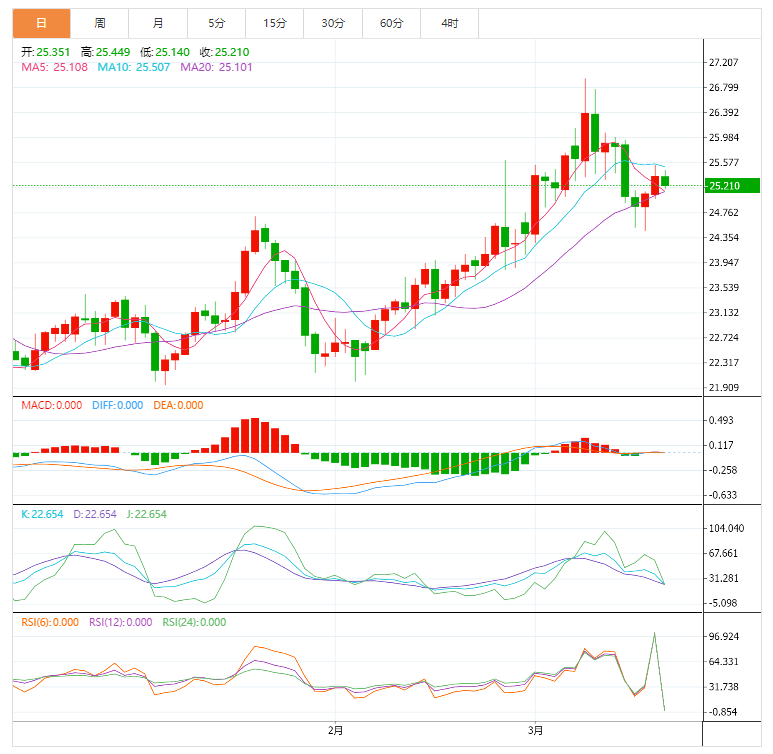This screenshot has height=754, width=773.
Task: Click the RSI(12):0.000 label
Action: point(120,622)
